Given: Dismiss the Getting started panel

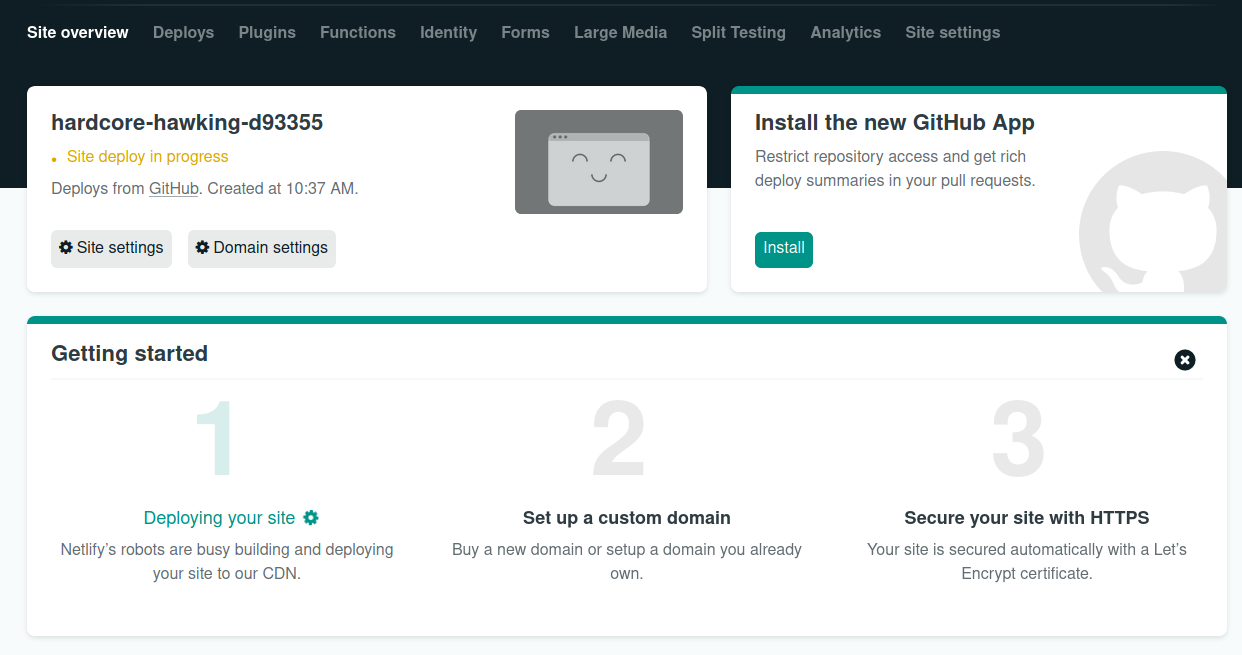Looking at the screenshot, I should tap(1185, 360).
